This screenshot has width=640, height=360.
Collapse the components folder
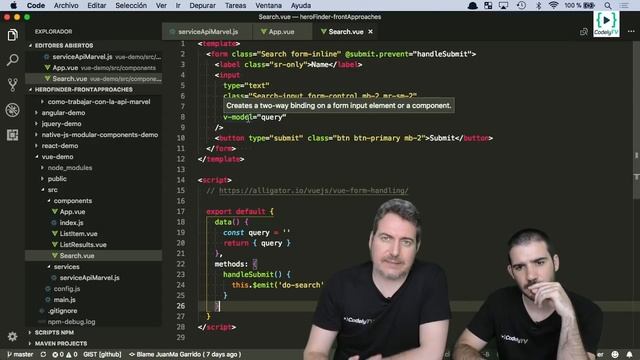coord(72,201)
